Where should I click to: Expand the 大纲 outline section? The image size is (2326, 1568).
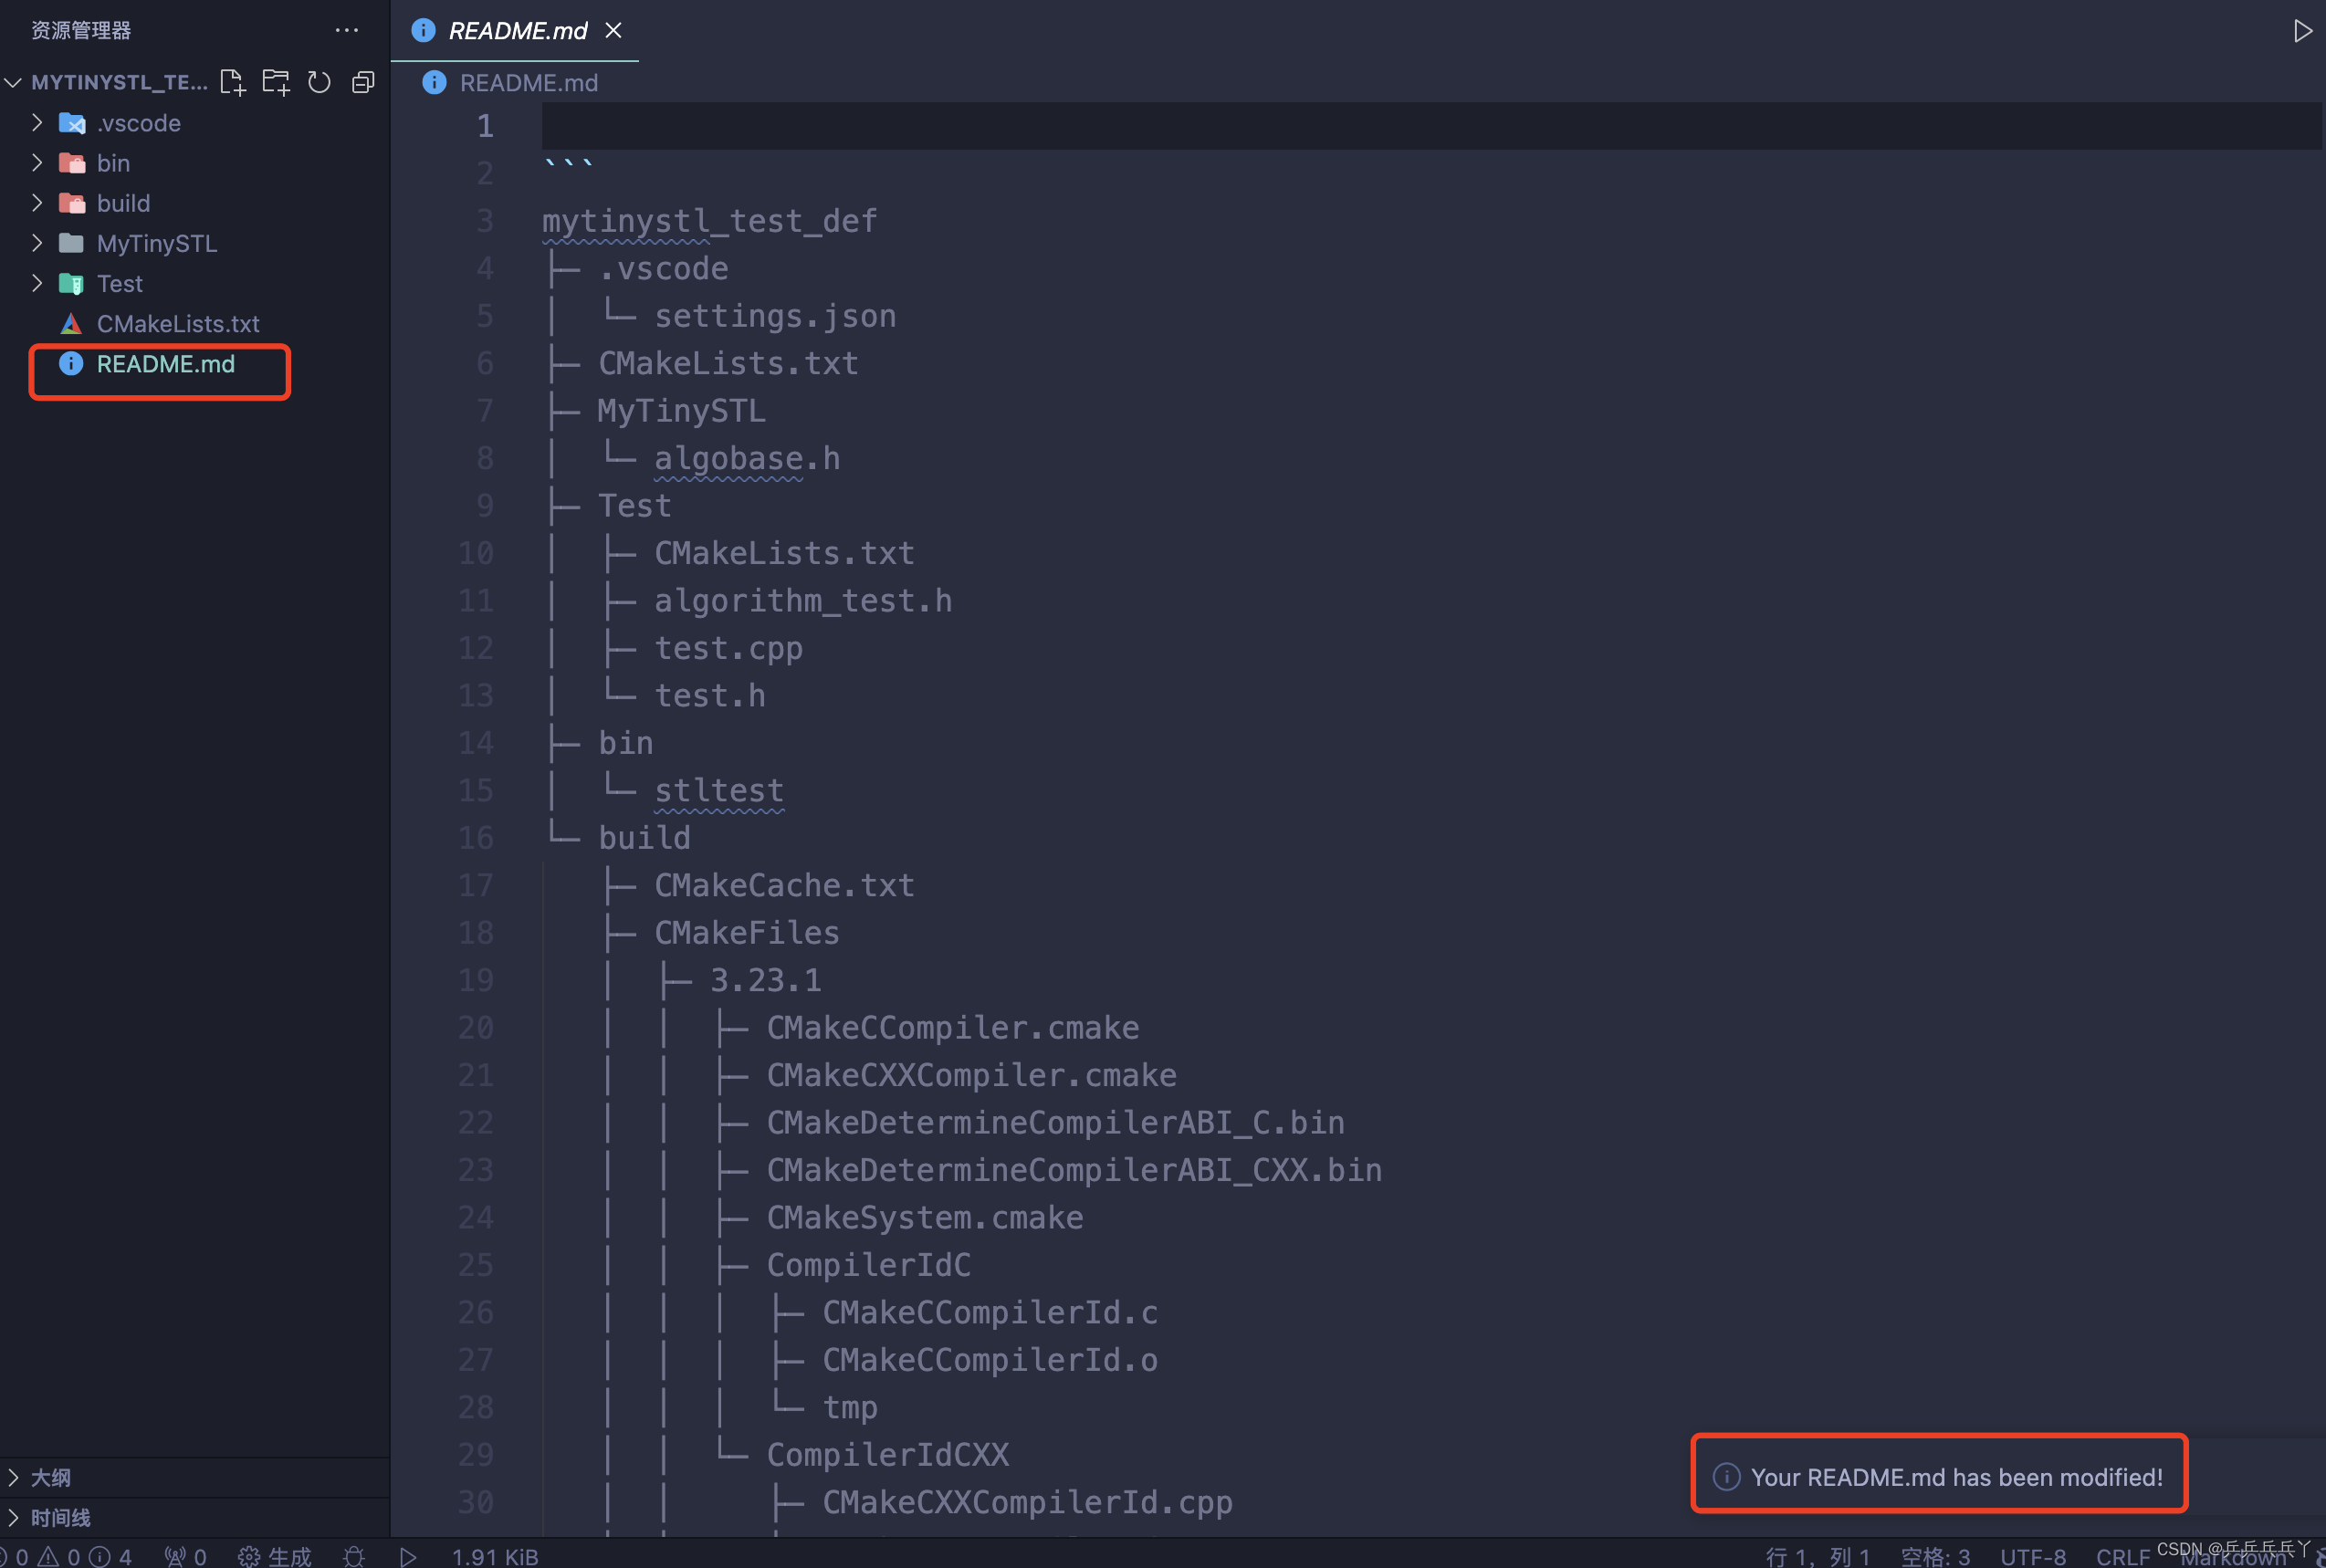(x=50, y=1477)
